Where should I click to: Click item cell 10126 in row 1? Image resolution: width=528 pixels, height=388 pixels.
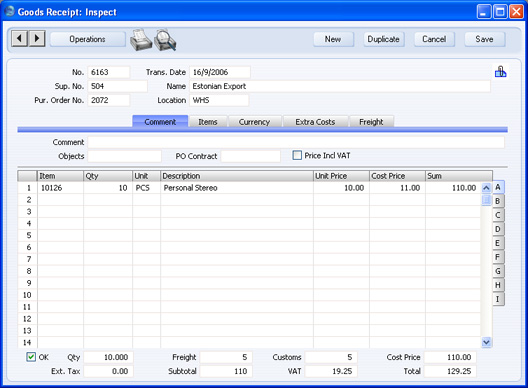61,188
